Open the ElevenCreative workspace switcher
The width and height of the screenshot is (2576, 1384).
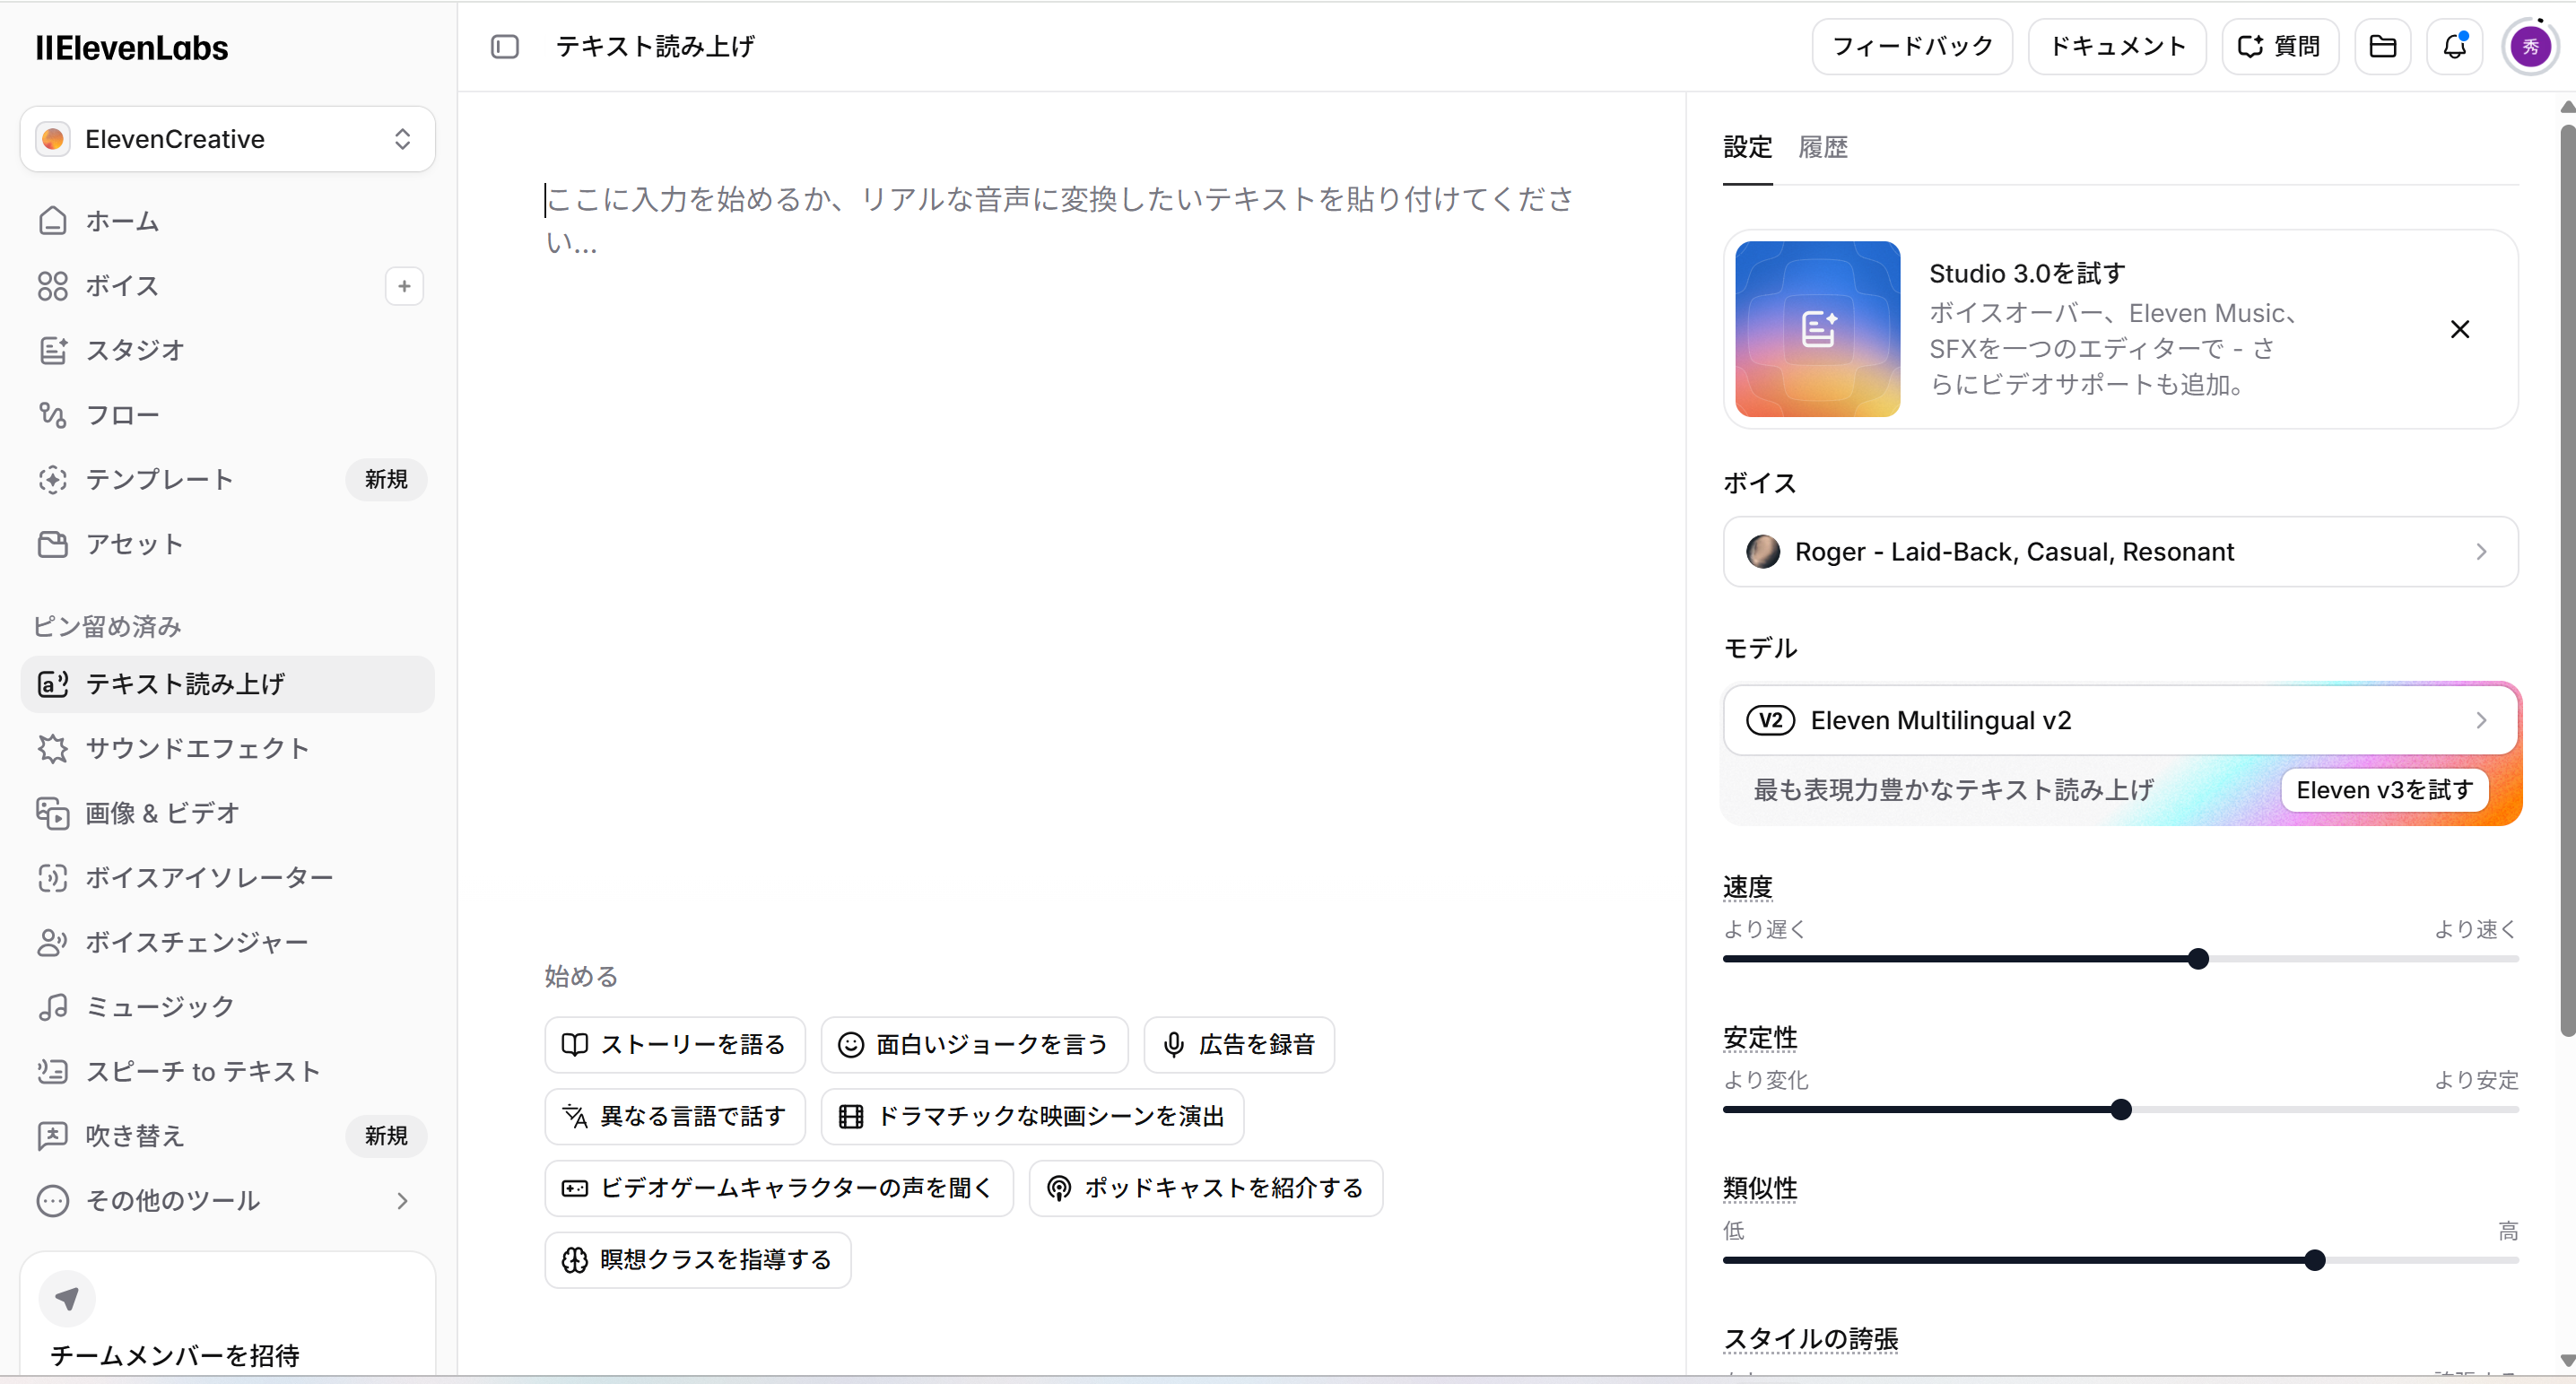(x=228, y=139)
